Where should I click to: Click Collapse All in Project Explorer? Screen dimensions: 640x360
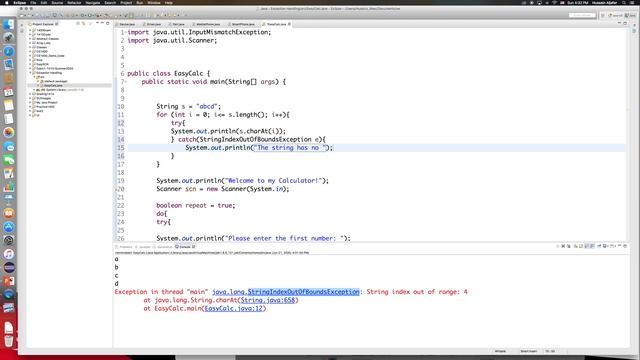pos(78,24)
